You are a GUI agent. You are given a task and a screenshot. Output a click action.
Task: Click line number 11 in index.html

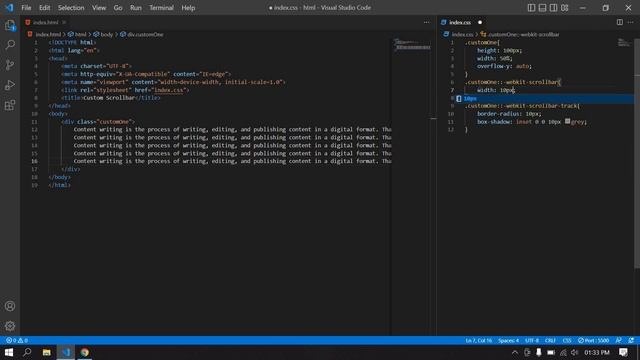click(34, 122)
